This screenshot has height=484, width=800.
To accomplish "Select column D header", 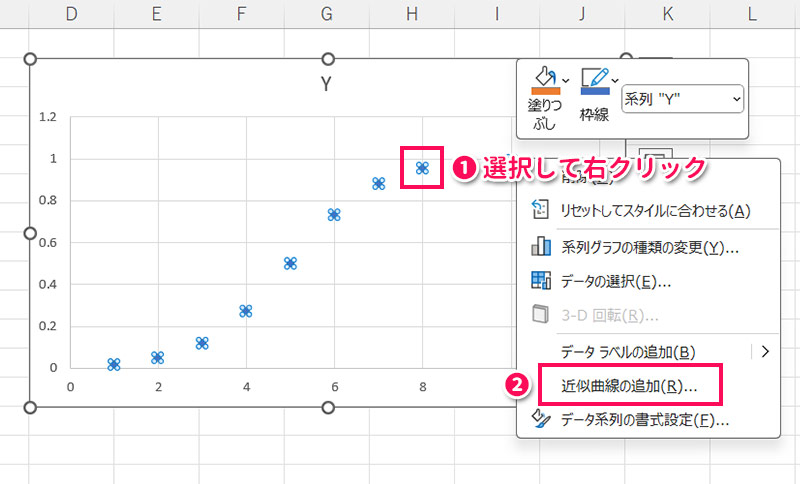I will coord(71,14).
